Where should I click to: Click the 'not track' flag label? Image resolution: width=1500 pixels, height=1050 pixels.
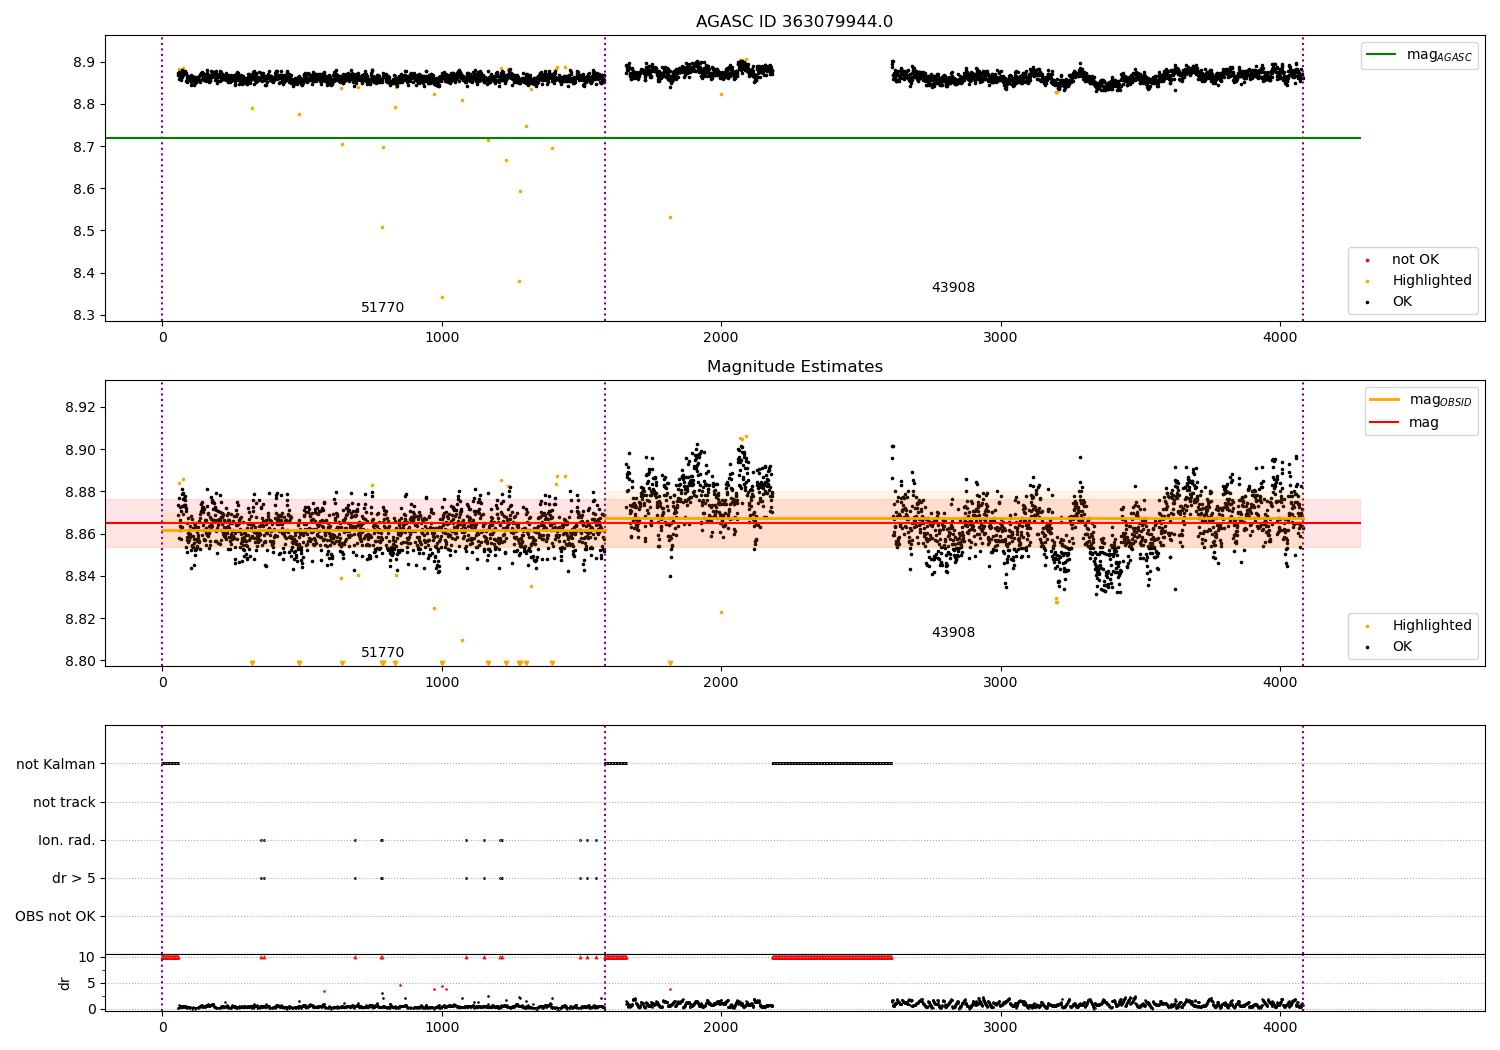click(x=64, y=802)
